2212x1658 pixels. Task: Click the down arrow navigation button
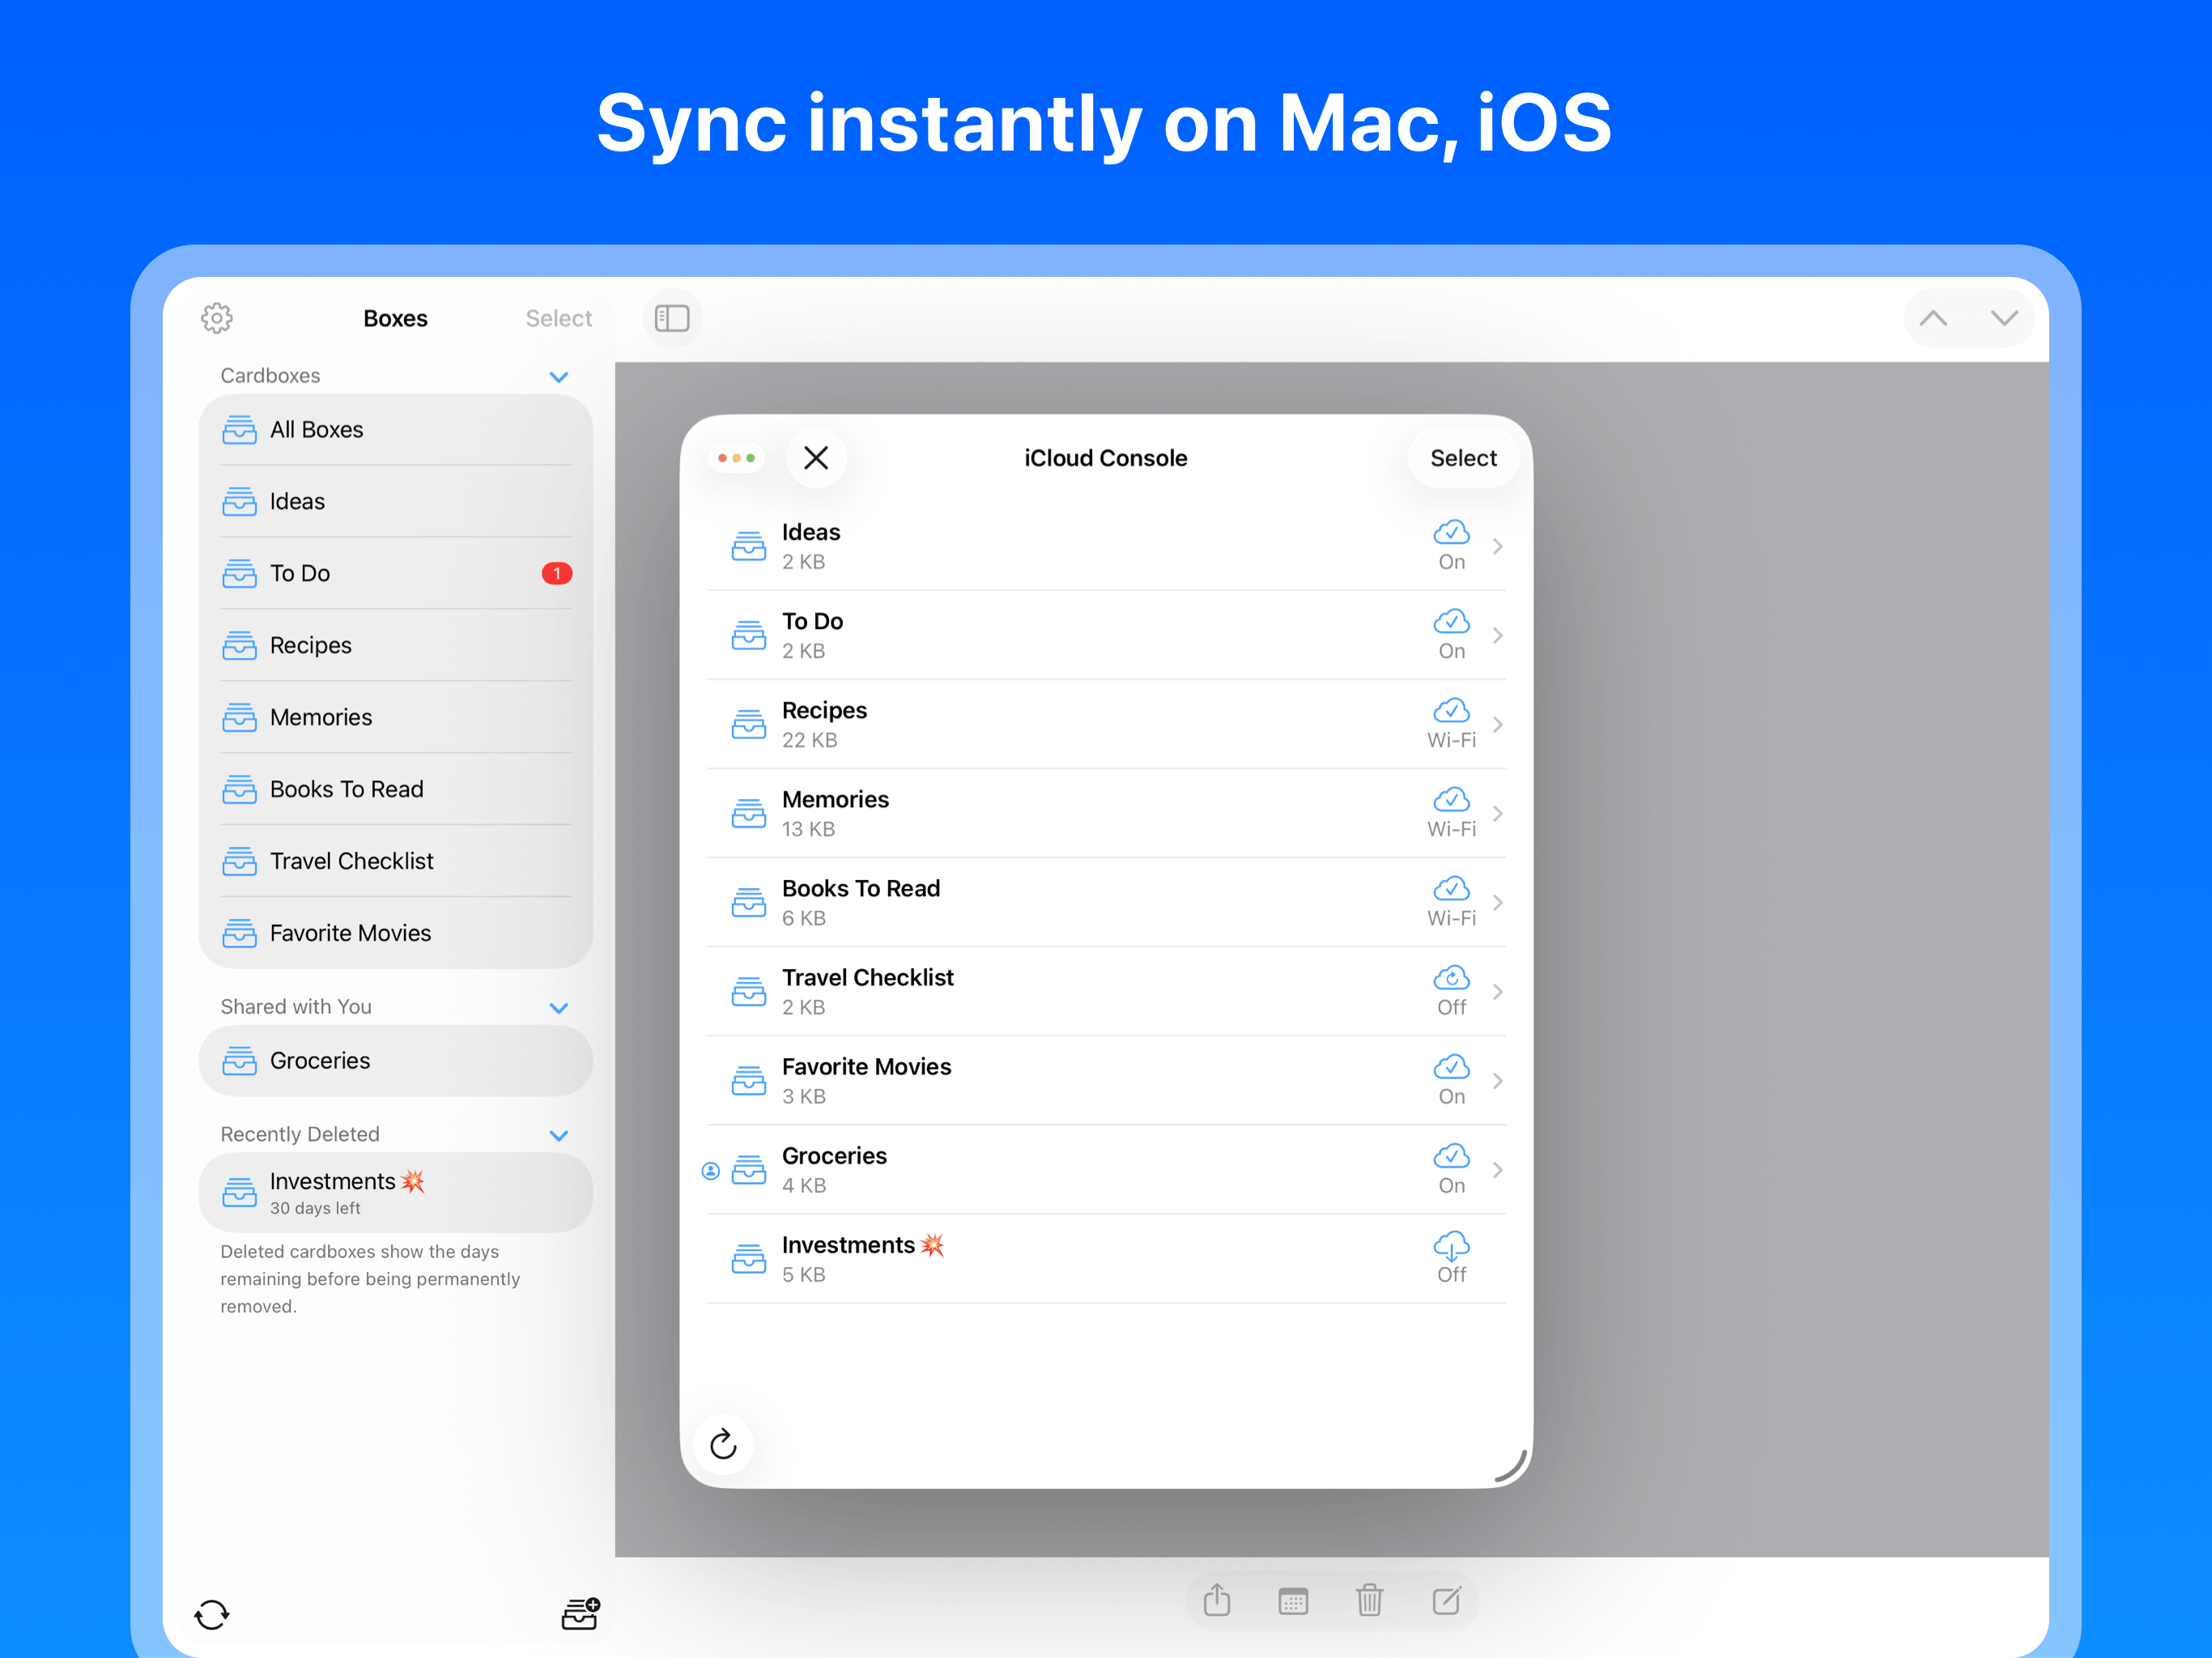2004,318
